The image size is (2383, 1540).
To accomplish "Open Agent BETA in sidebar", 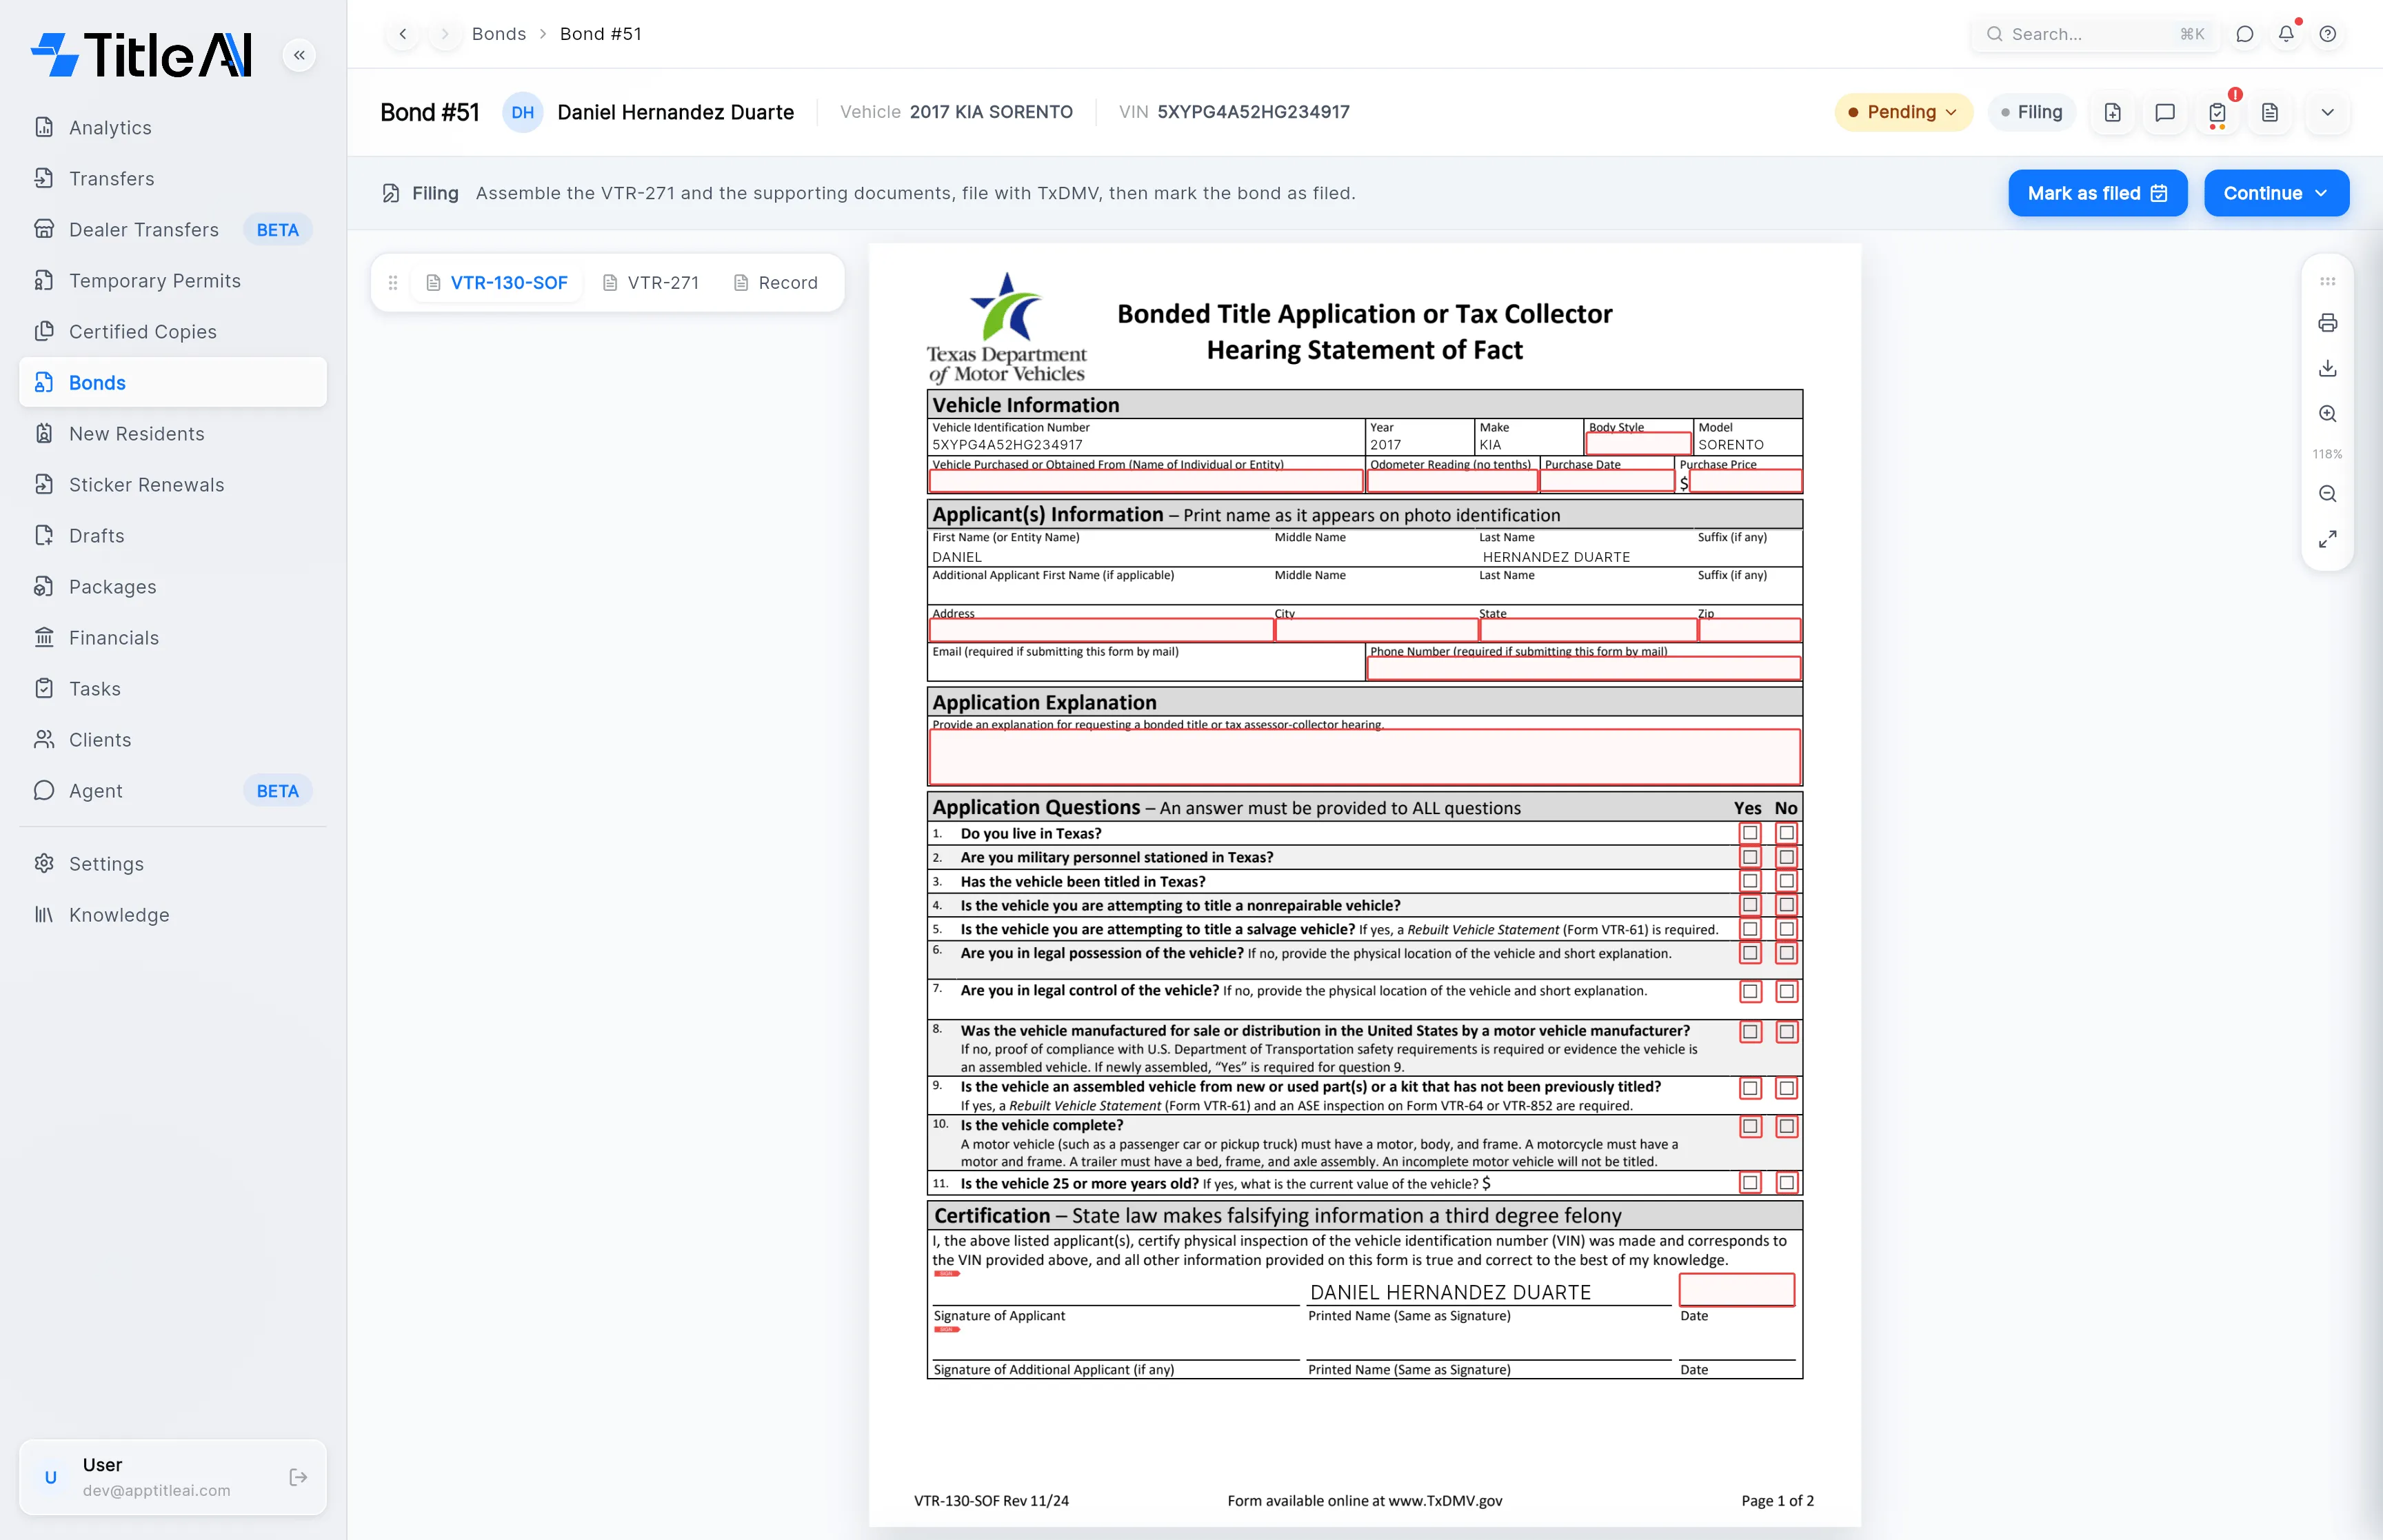I will pos(173,791).
